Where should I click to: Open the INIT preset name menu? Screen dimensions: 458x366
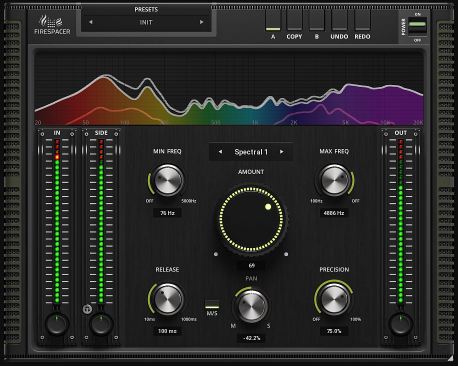coord(146,22)
